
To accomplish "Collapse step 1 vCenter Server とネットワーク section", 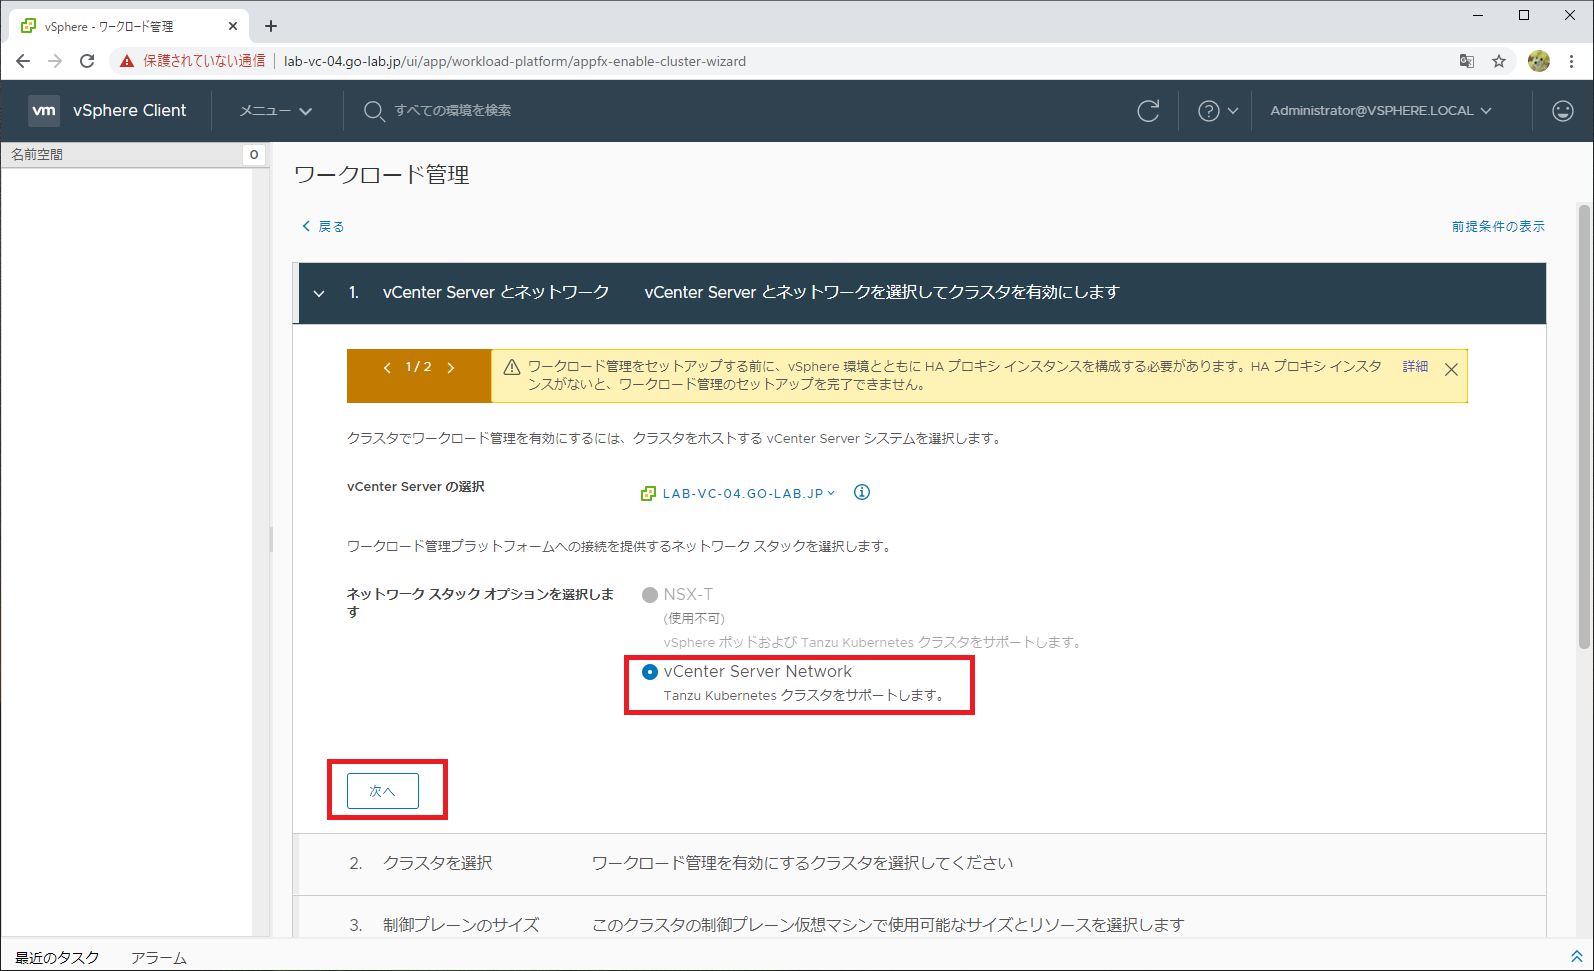I will pos(319,293).
